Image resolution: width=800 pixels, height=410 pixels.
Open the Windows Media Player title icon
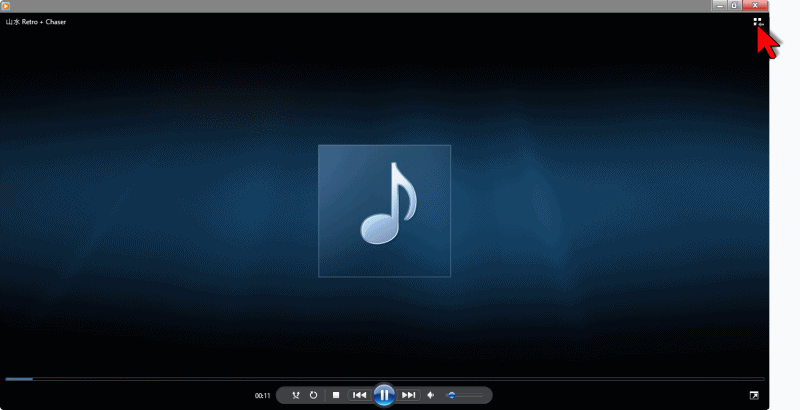[x=6, y=6]
